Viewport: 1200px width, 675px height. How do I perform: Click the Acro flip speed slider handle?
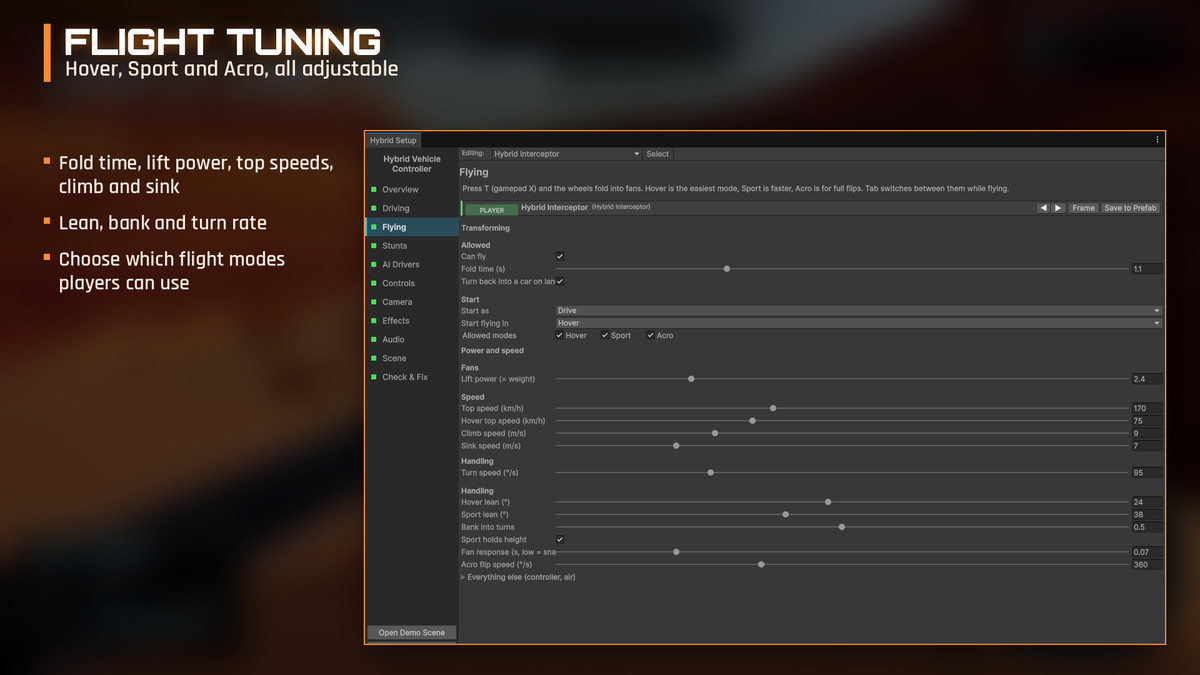point(761,564)
